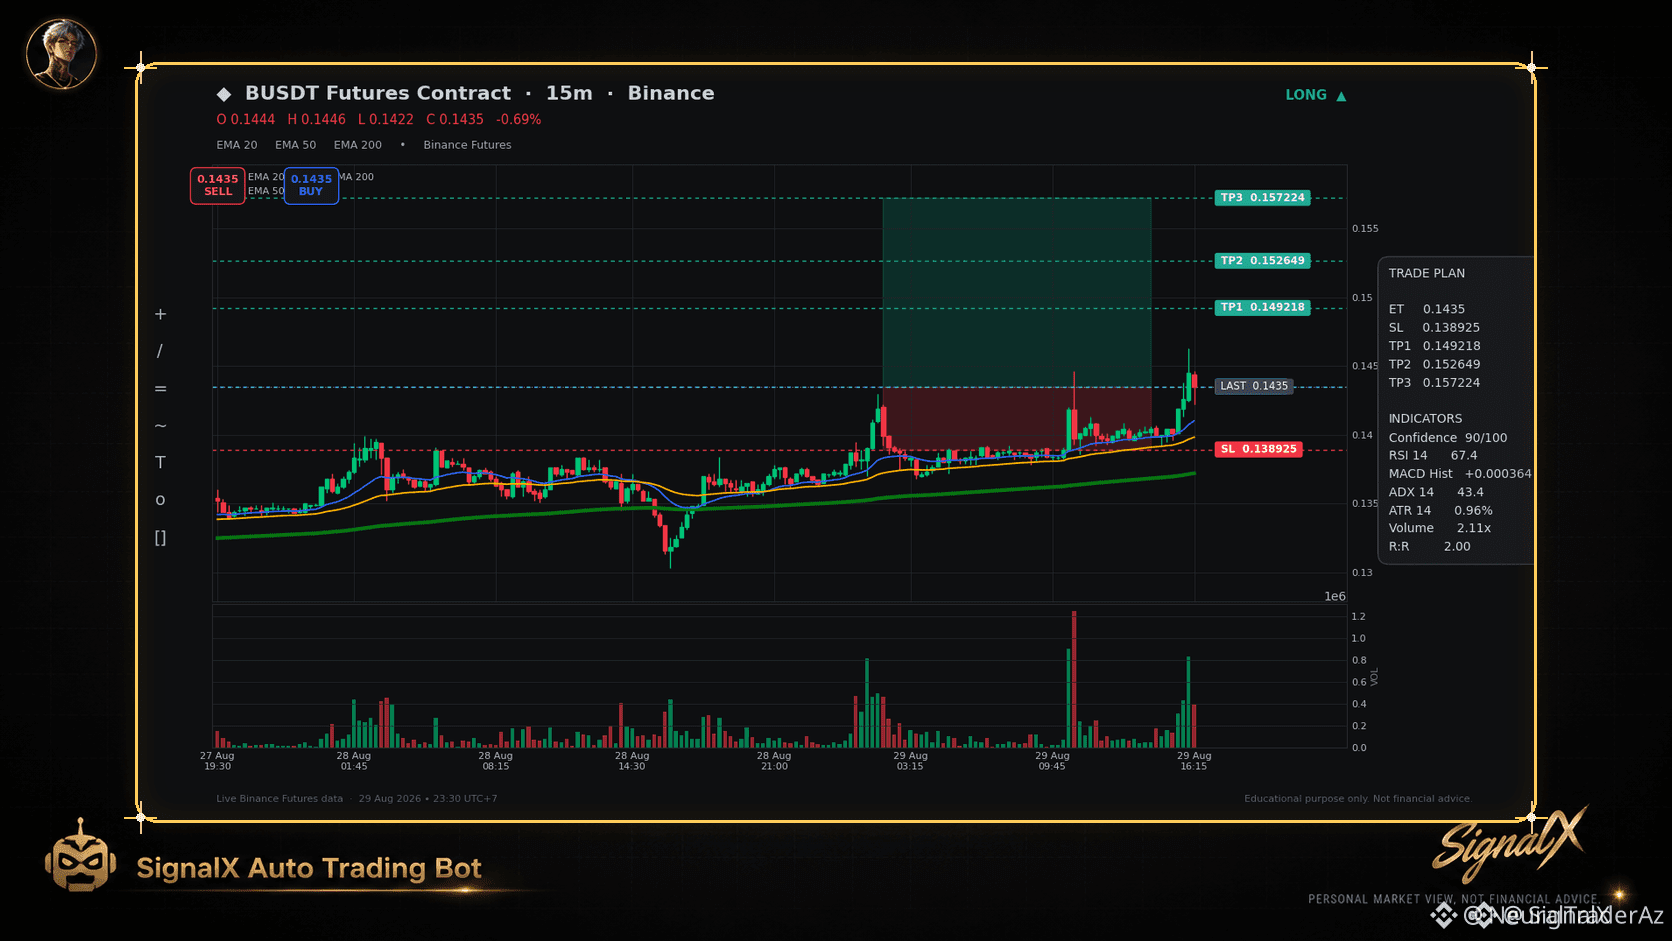The width and height of the screenshot is (1672, 941).
Task: Click EMA 50 in the indicator row
Action: 296,145
